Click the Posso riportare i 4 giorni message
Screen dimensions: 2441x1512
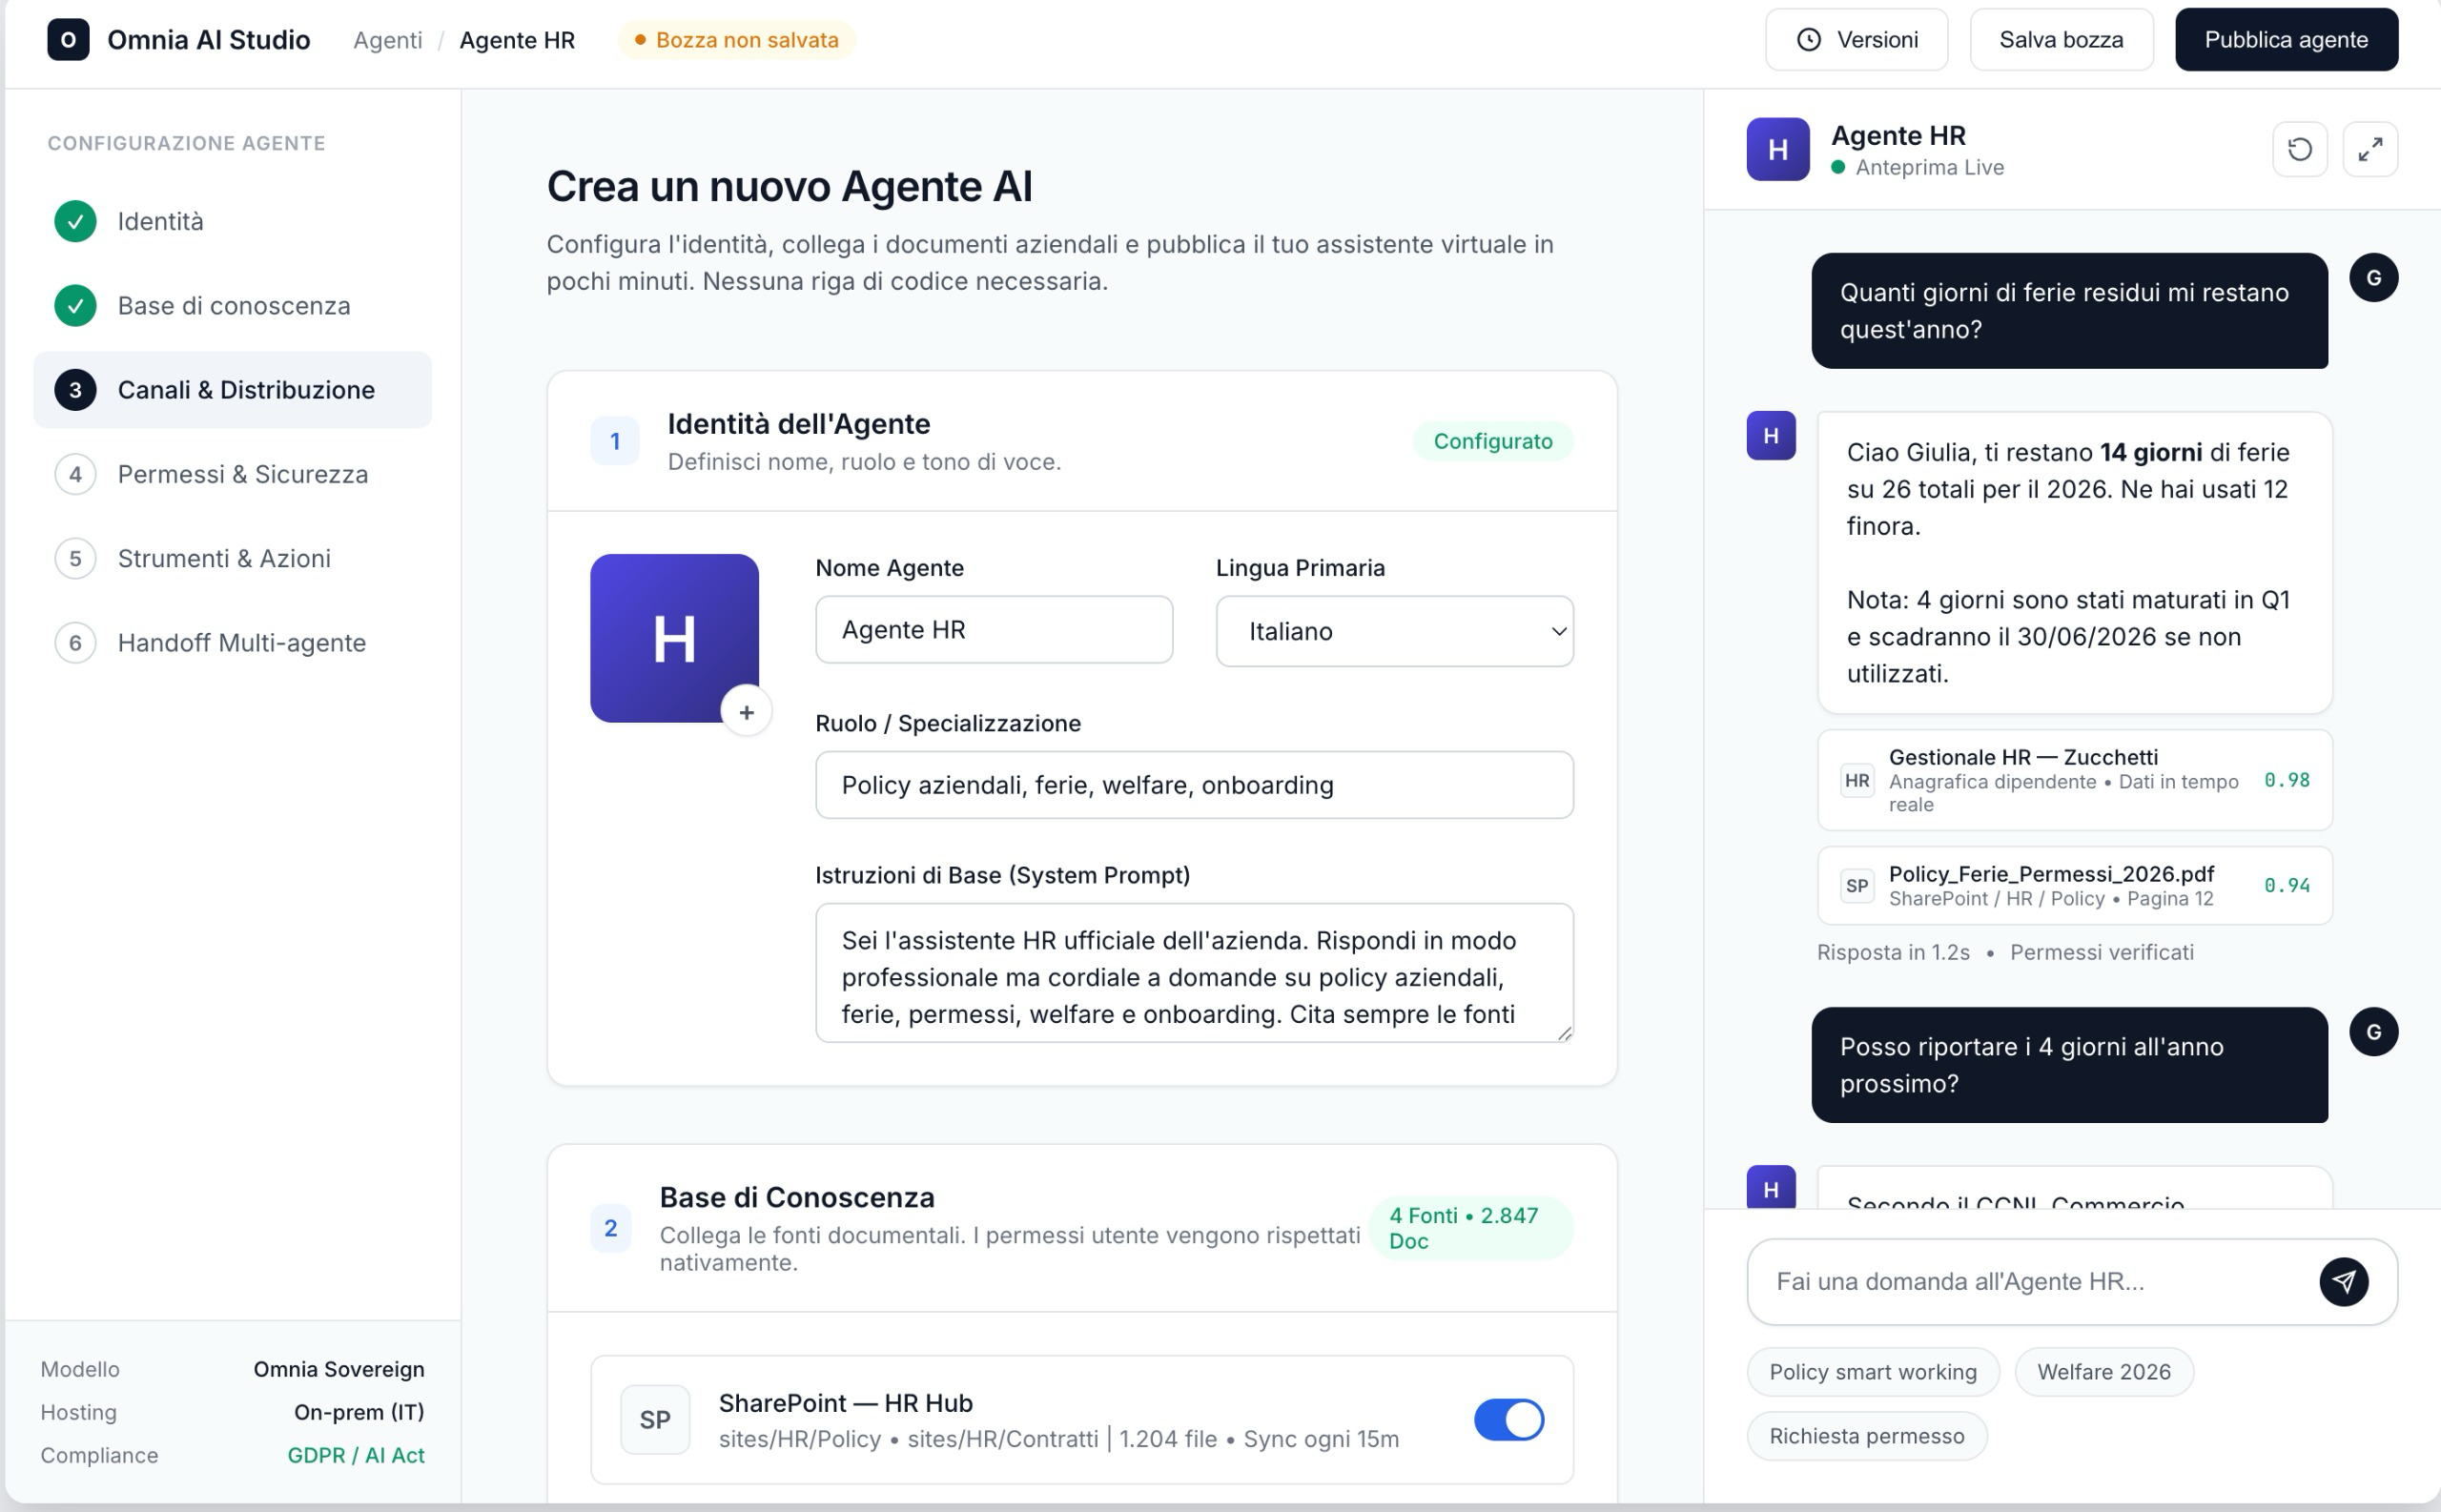pyautogui.click(x=2069, y=1065)
